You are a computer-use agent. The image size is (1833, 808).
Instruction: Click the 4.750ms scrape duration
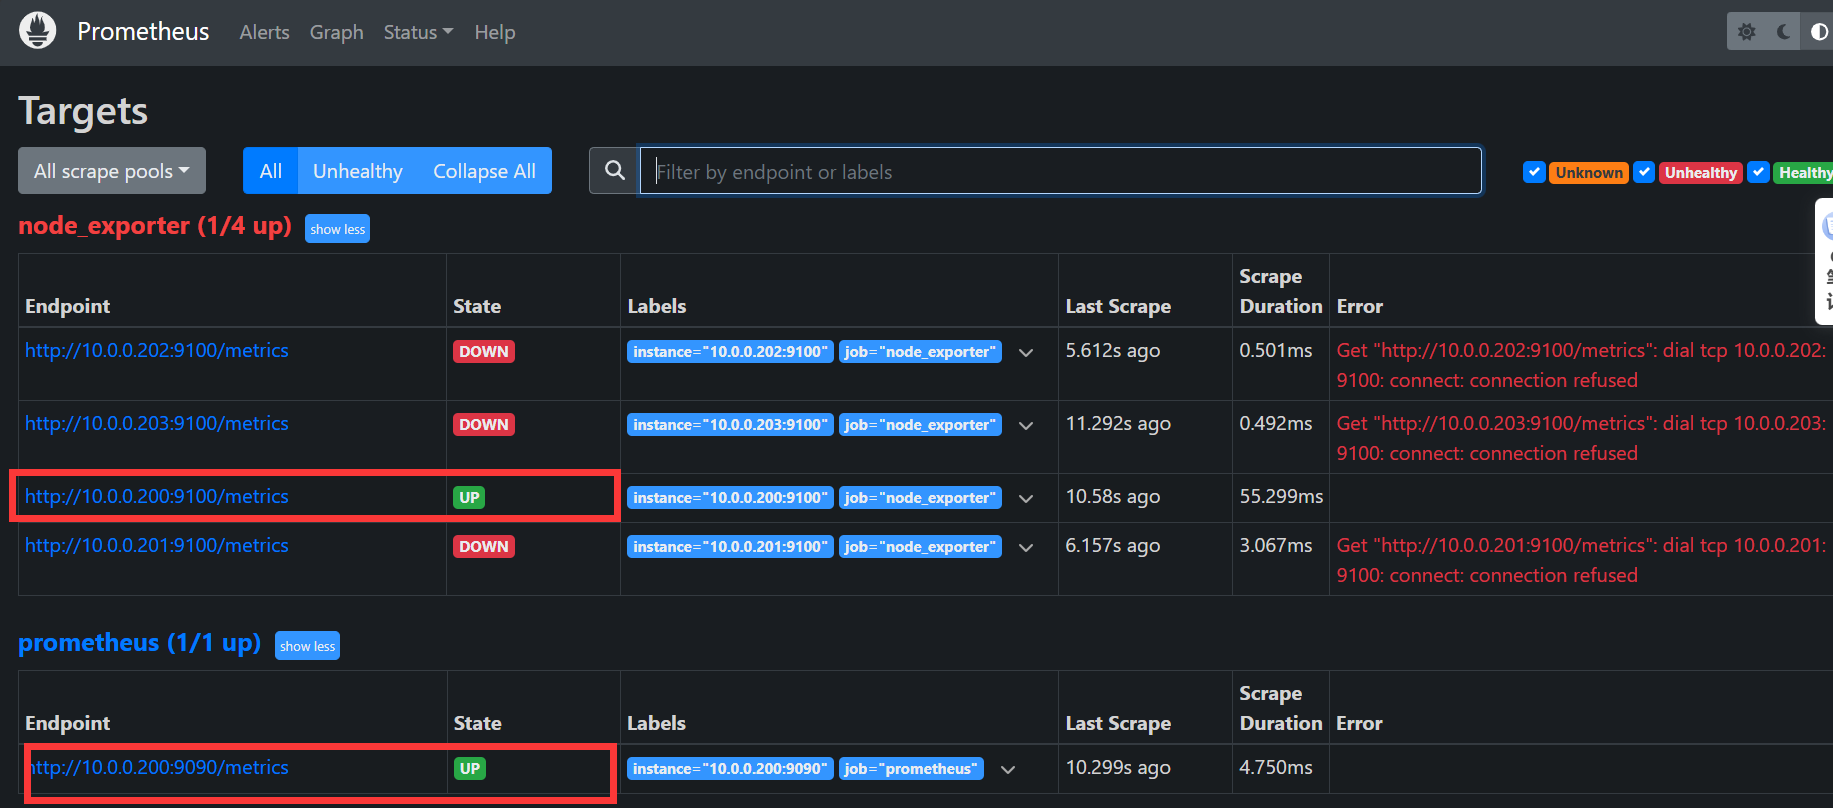(1276, 767)
